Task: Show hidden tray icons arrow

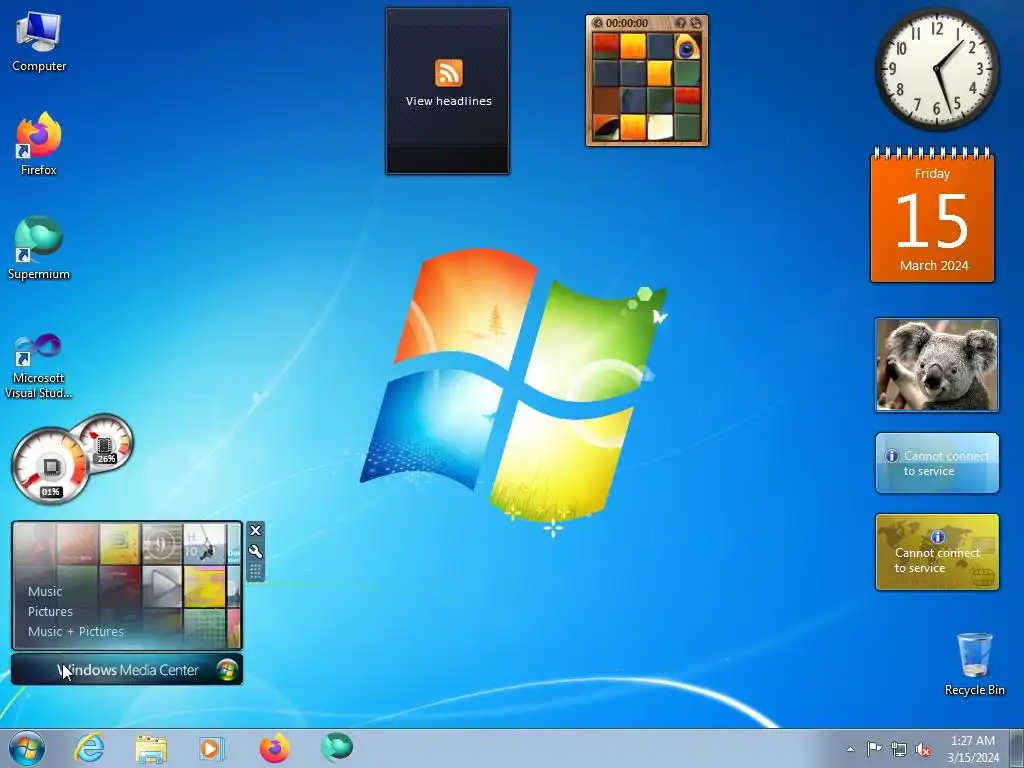Action: (850, 749)
